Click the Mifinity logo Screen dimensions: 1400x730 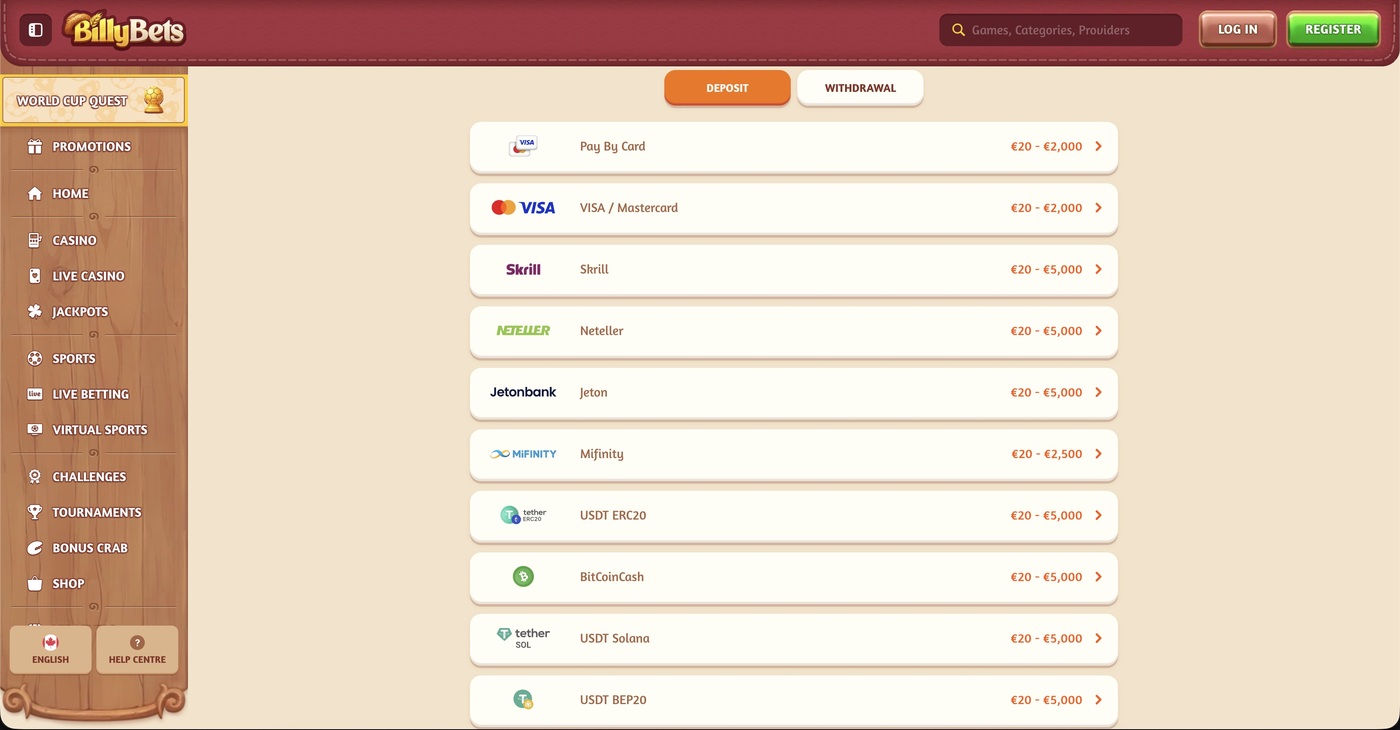(x=523, y=454)
